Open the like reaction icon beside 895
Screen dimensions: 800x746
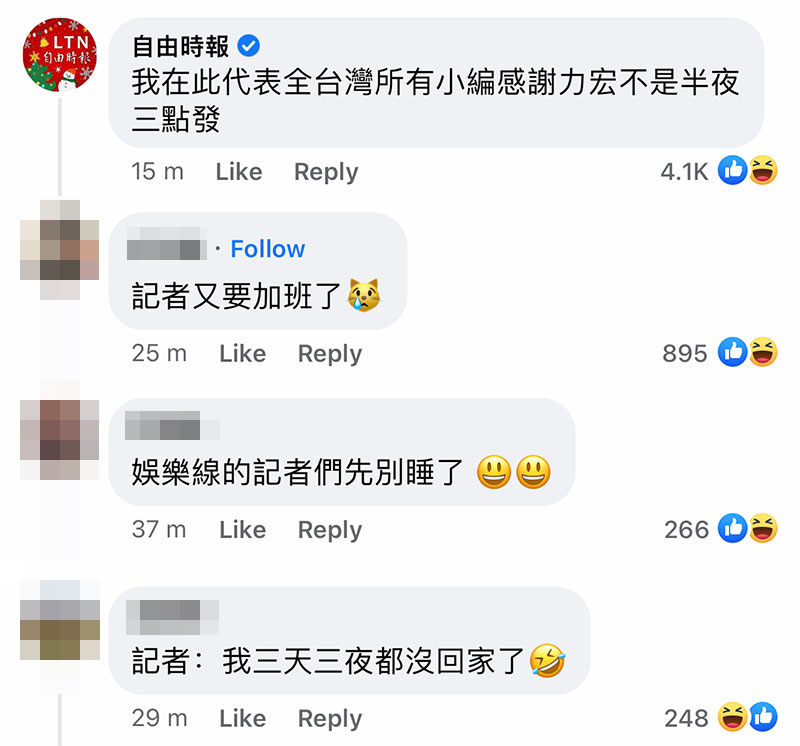(732, 352)
